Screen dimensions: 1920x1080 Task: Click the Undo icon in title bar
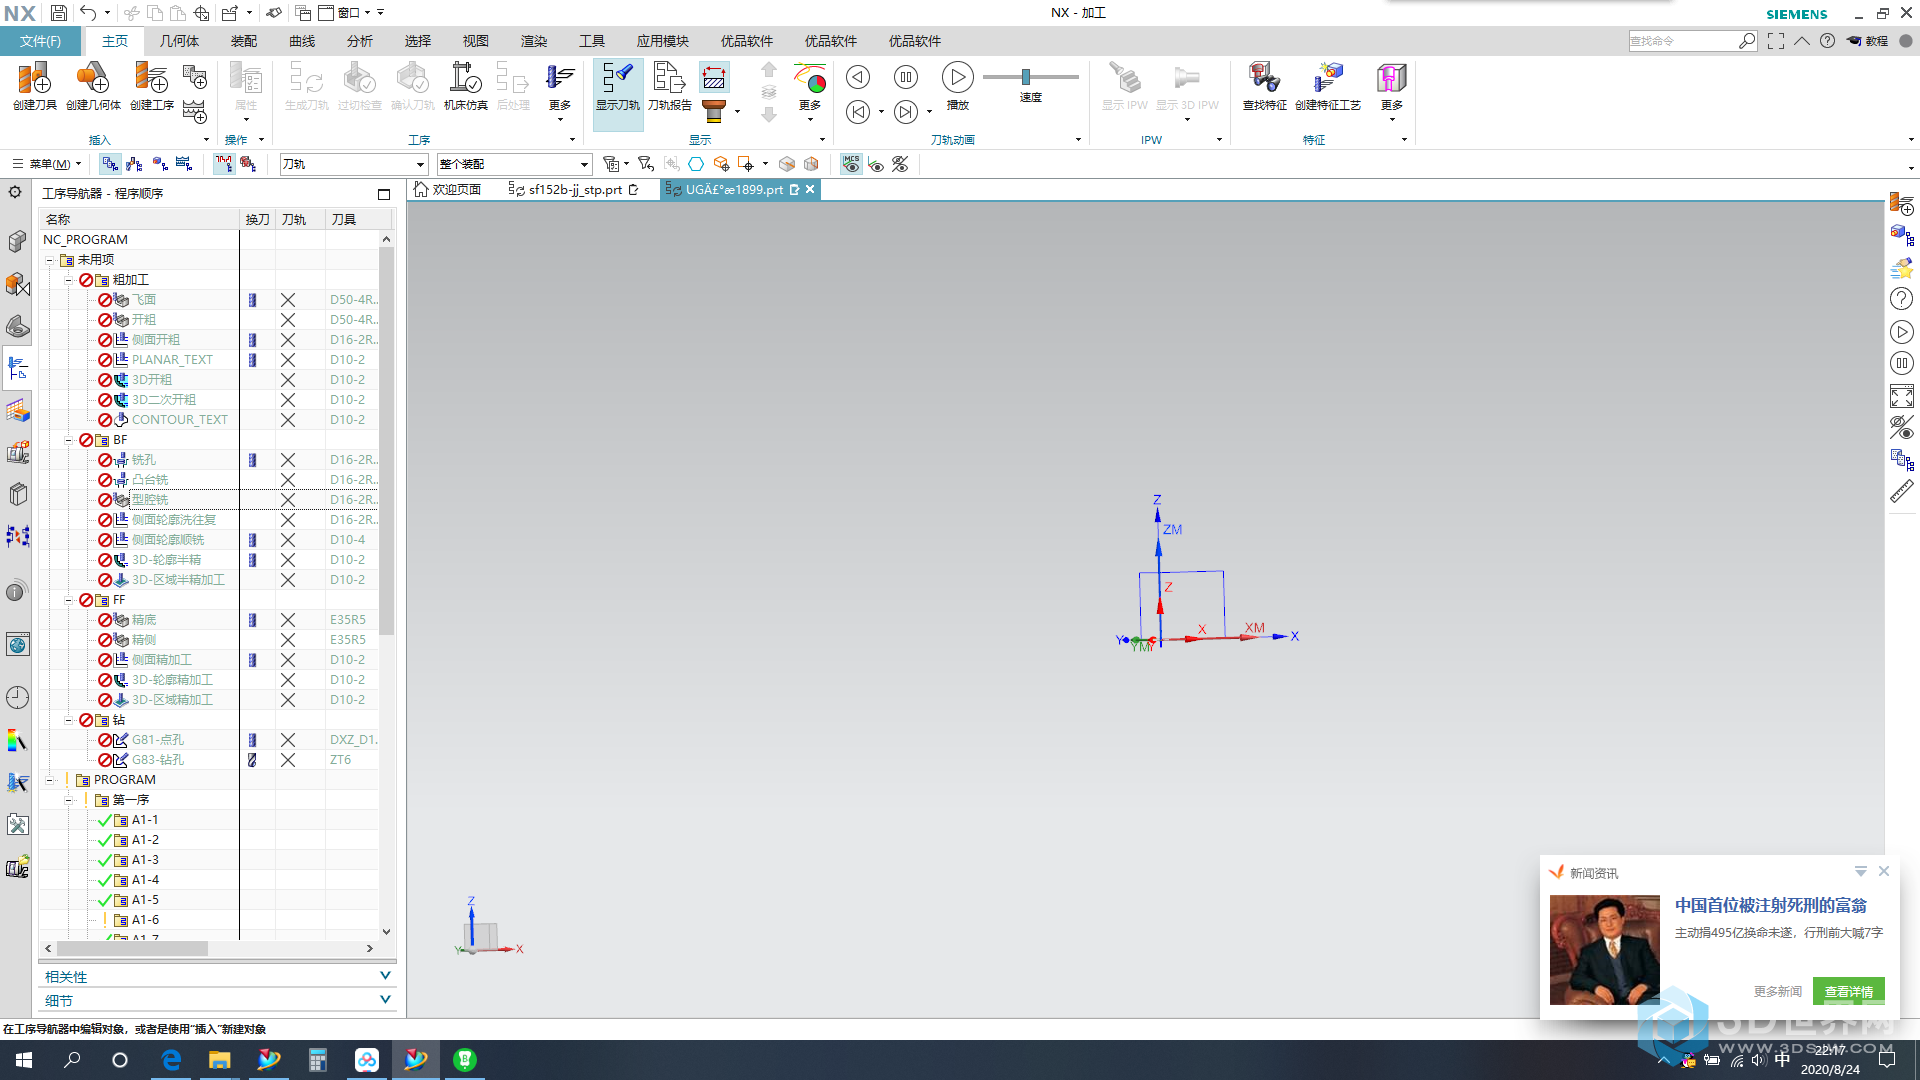click(x=88, y=13)
